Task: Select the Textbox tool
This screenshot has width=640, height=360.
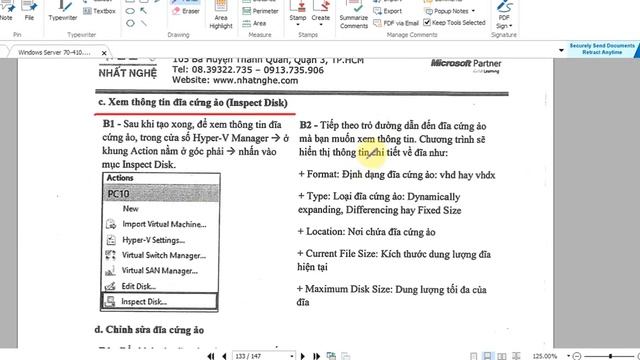Action: click(100, 11)
